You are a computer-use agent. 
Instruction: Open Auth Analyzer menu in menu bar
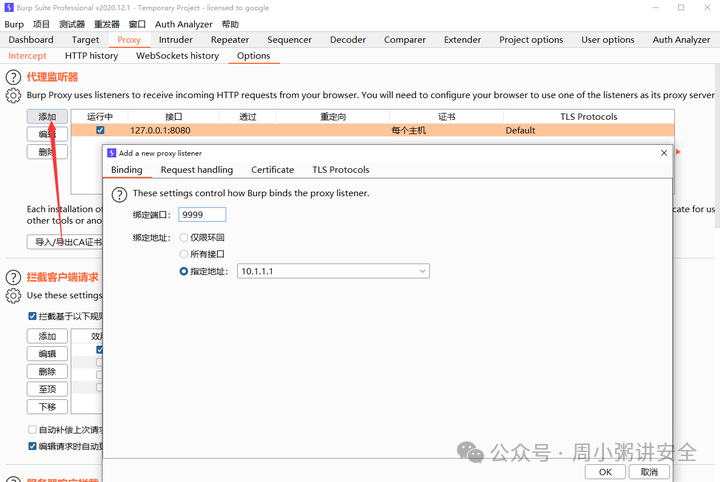pyautogui.click(x=184, y=24)
